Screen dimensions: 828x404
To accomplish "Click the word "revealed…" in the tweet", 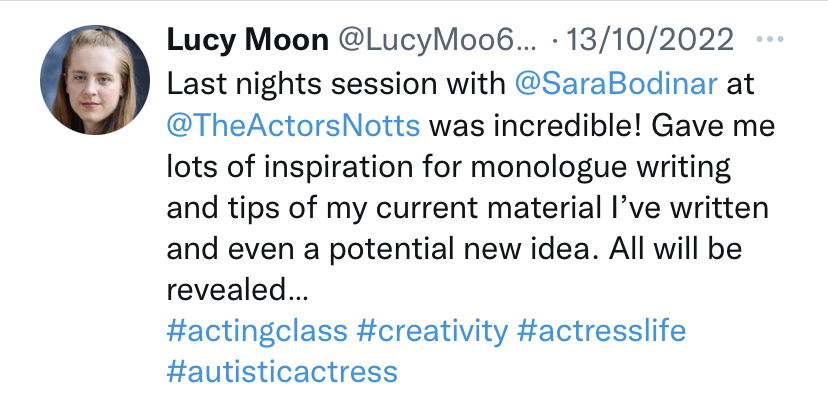I will [x=235, y=291].
